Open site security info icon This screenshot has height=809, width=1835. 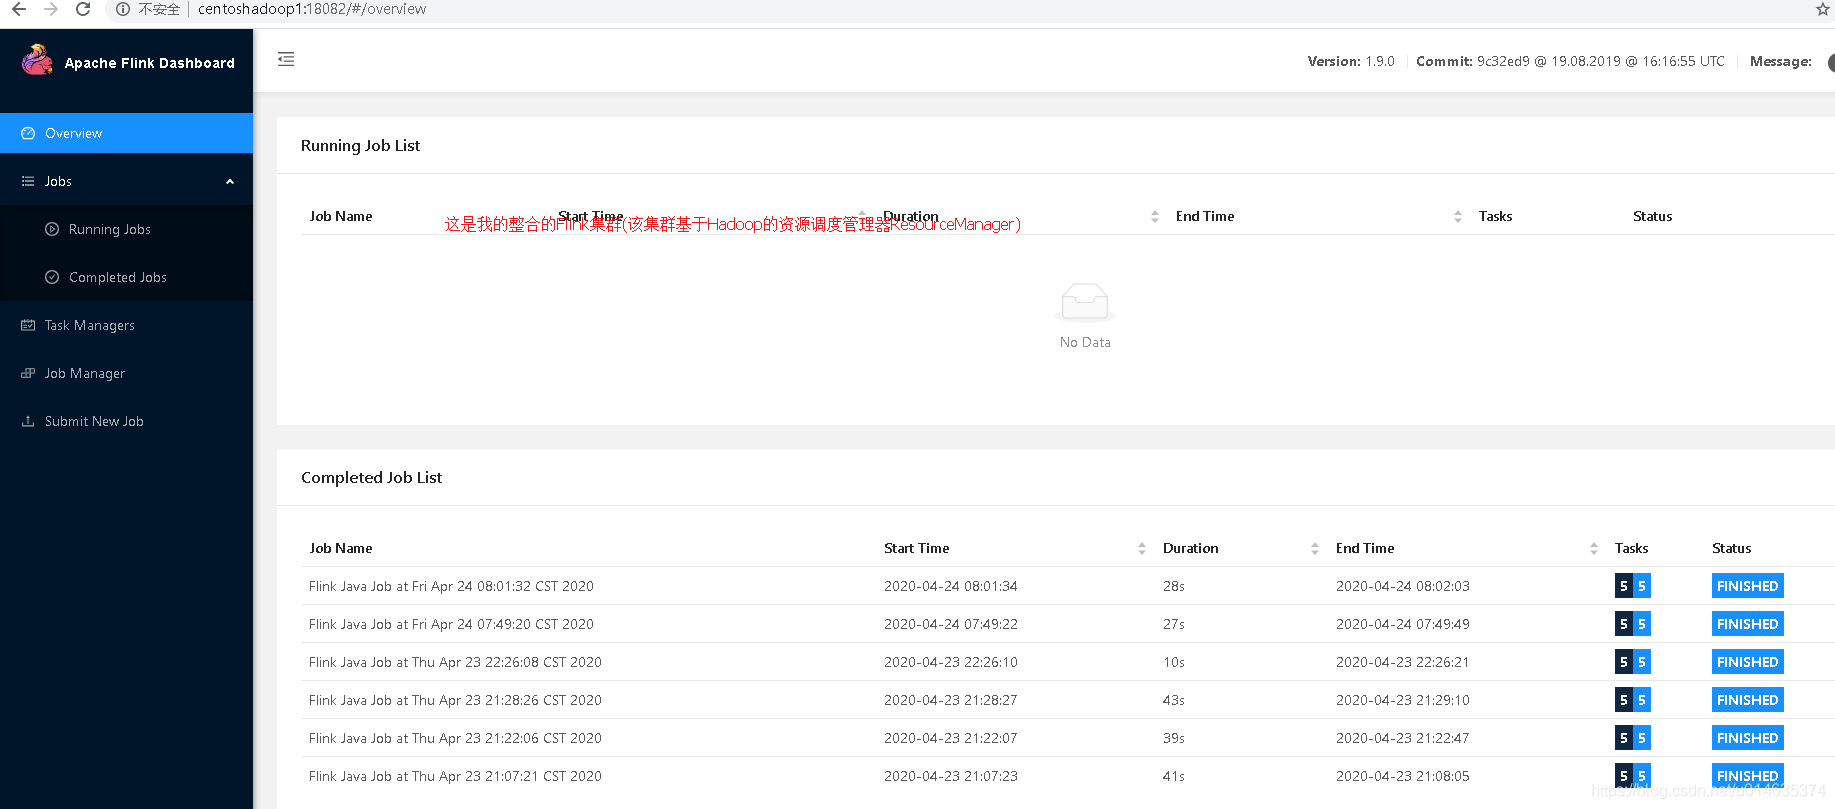(122, 9)
